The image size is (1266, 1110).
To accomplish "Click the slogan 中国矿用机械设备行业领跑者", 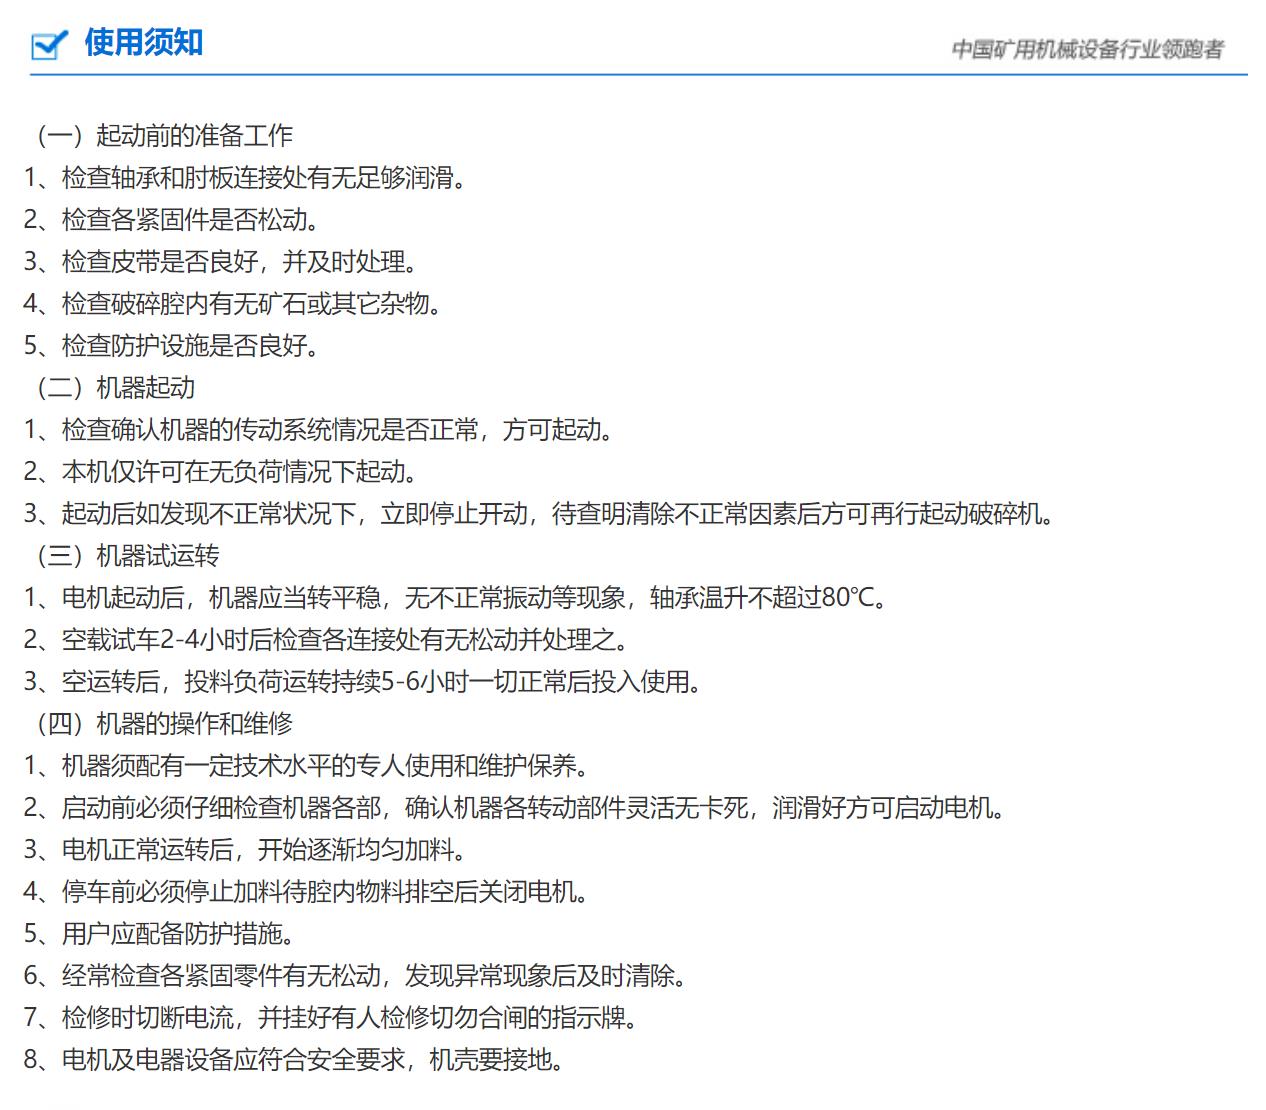I will (x=1087, y=49).
